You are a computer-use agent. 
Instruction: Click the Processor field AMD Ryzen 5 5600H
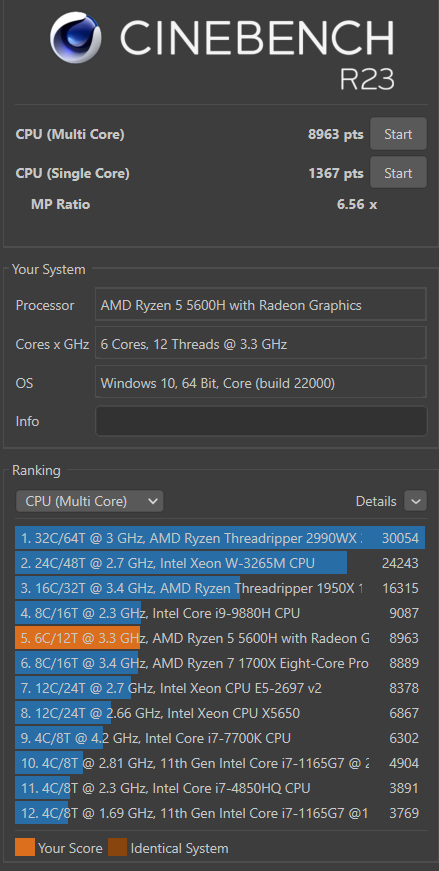(261, 304)
